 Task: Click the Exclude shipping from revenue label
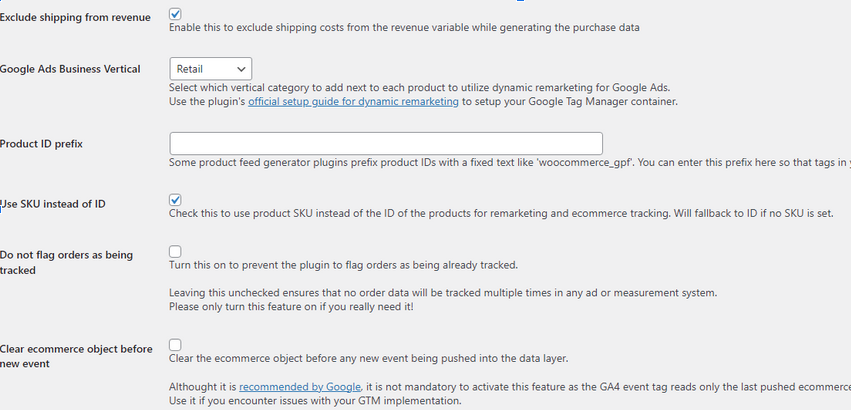[x=76, y=18]
